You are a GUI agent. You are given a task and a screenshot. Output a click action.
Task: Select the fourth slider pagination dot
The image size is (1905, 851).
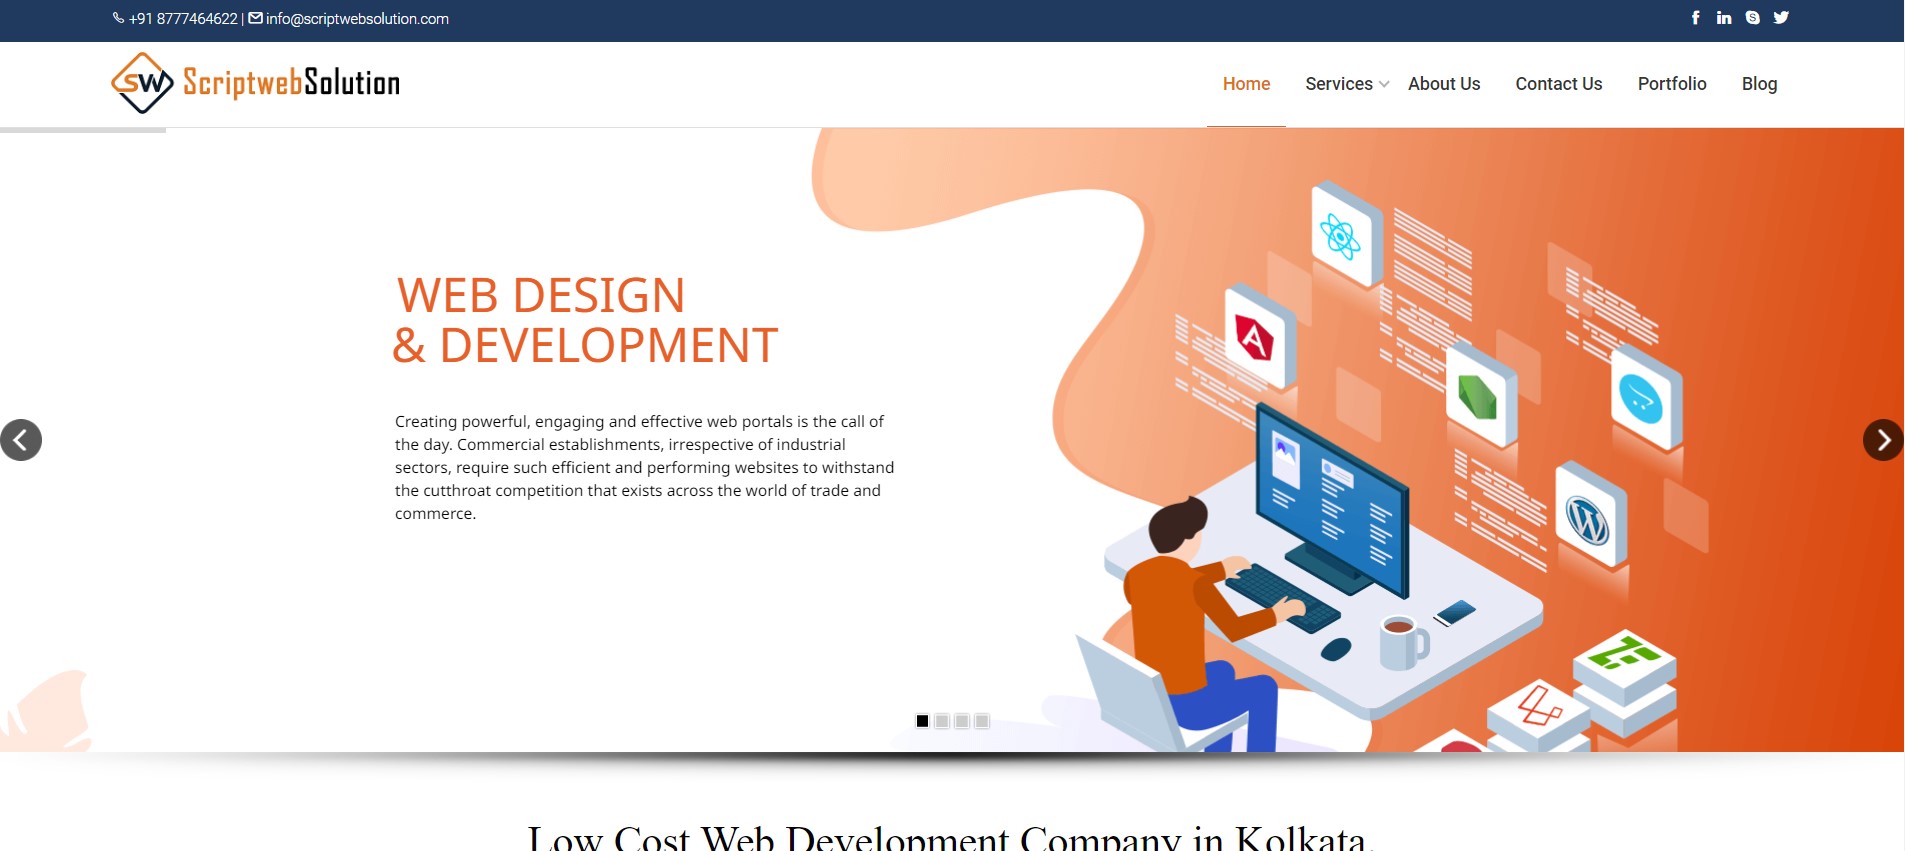click(x=982, y=721)
